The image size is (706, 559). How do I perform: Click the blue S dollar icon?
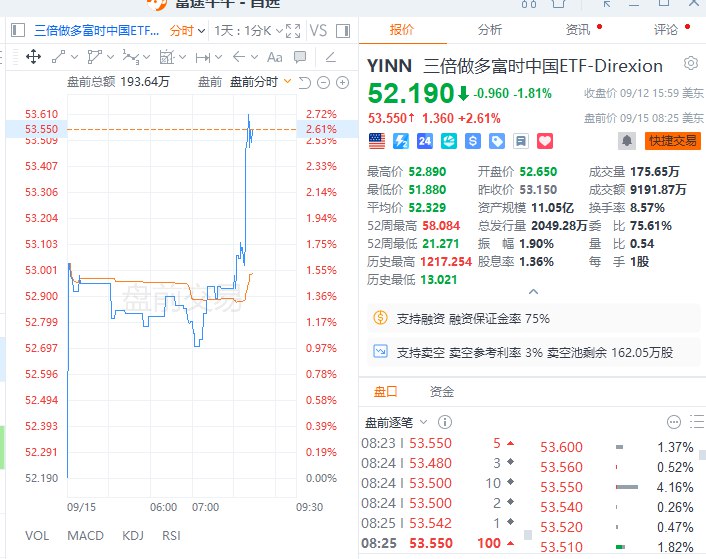(473, 141)
